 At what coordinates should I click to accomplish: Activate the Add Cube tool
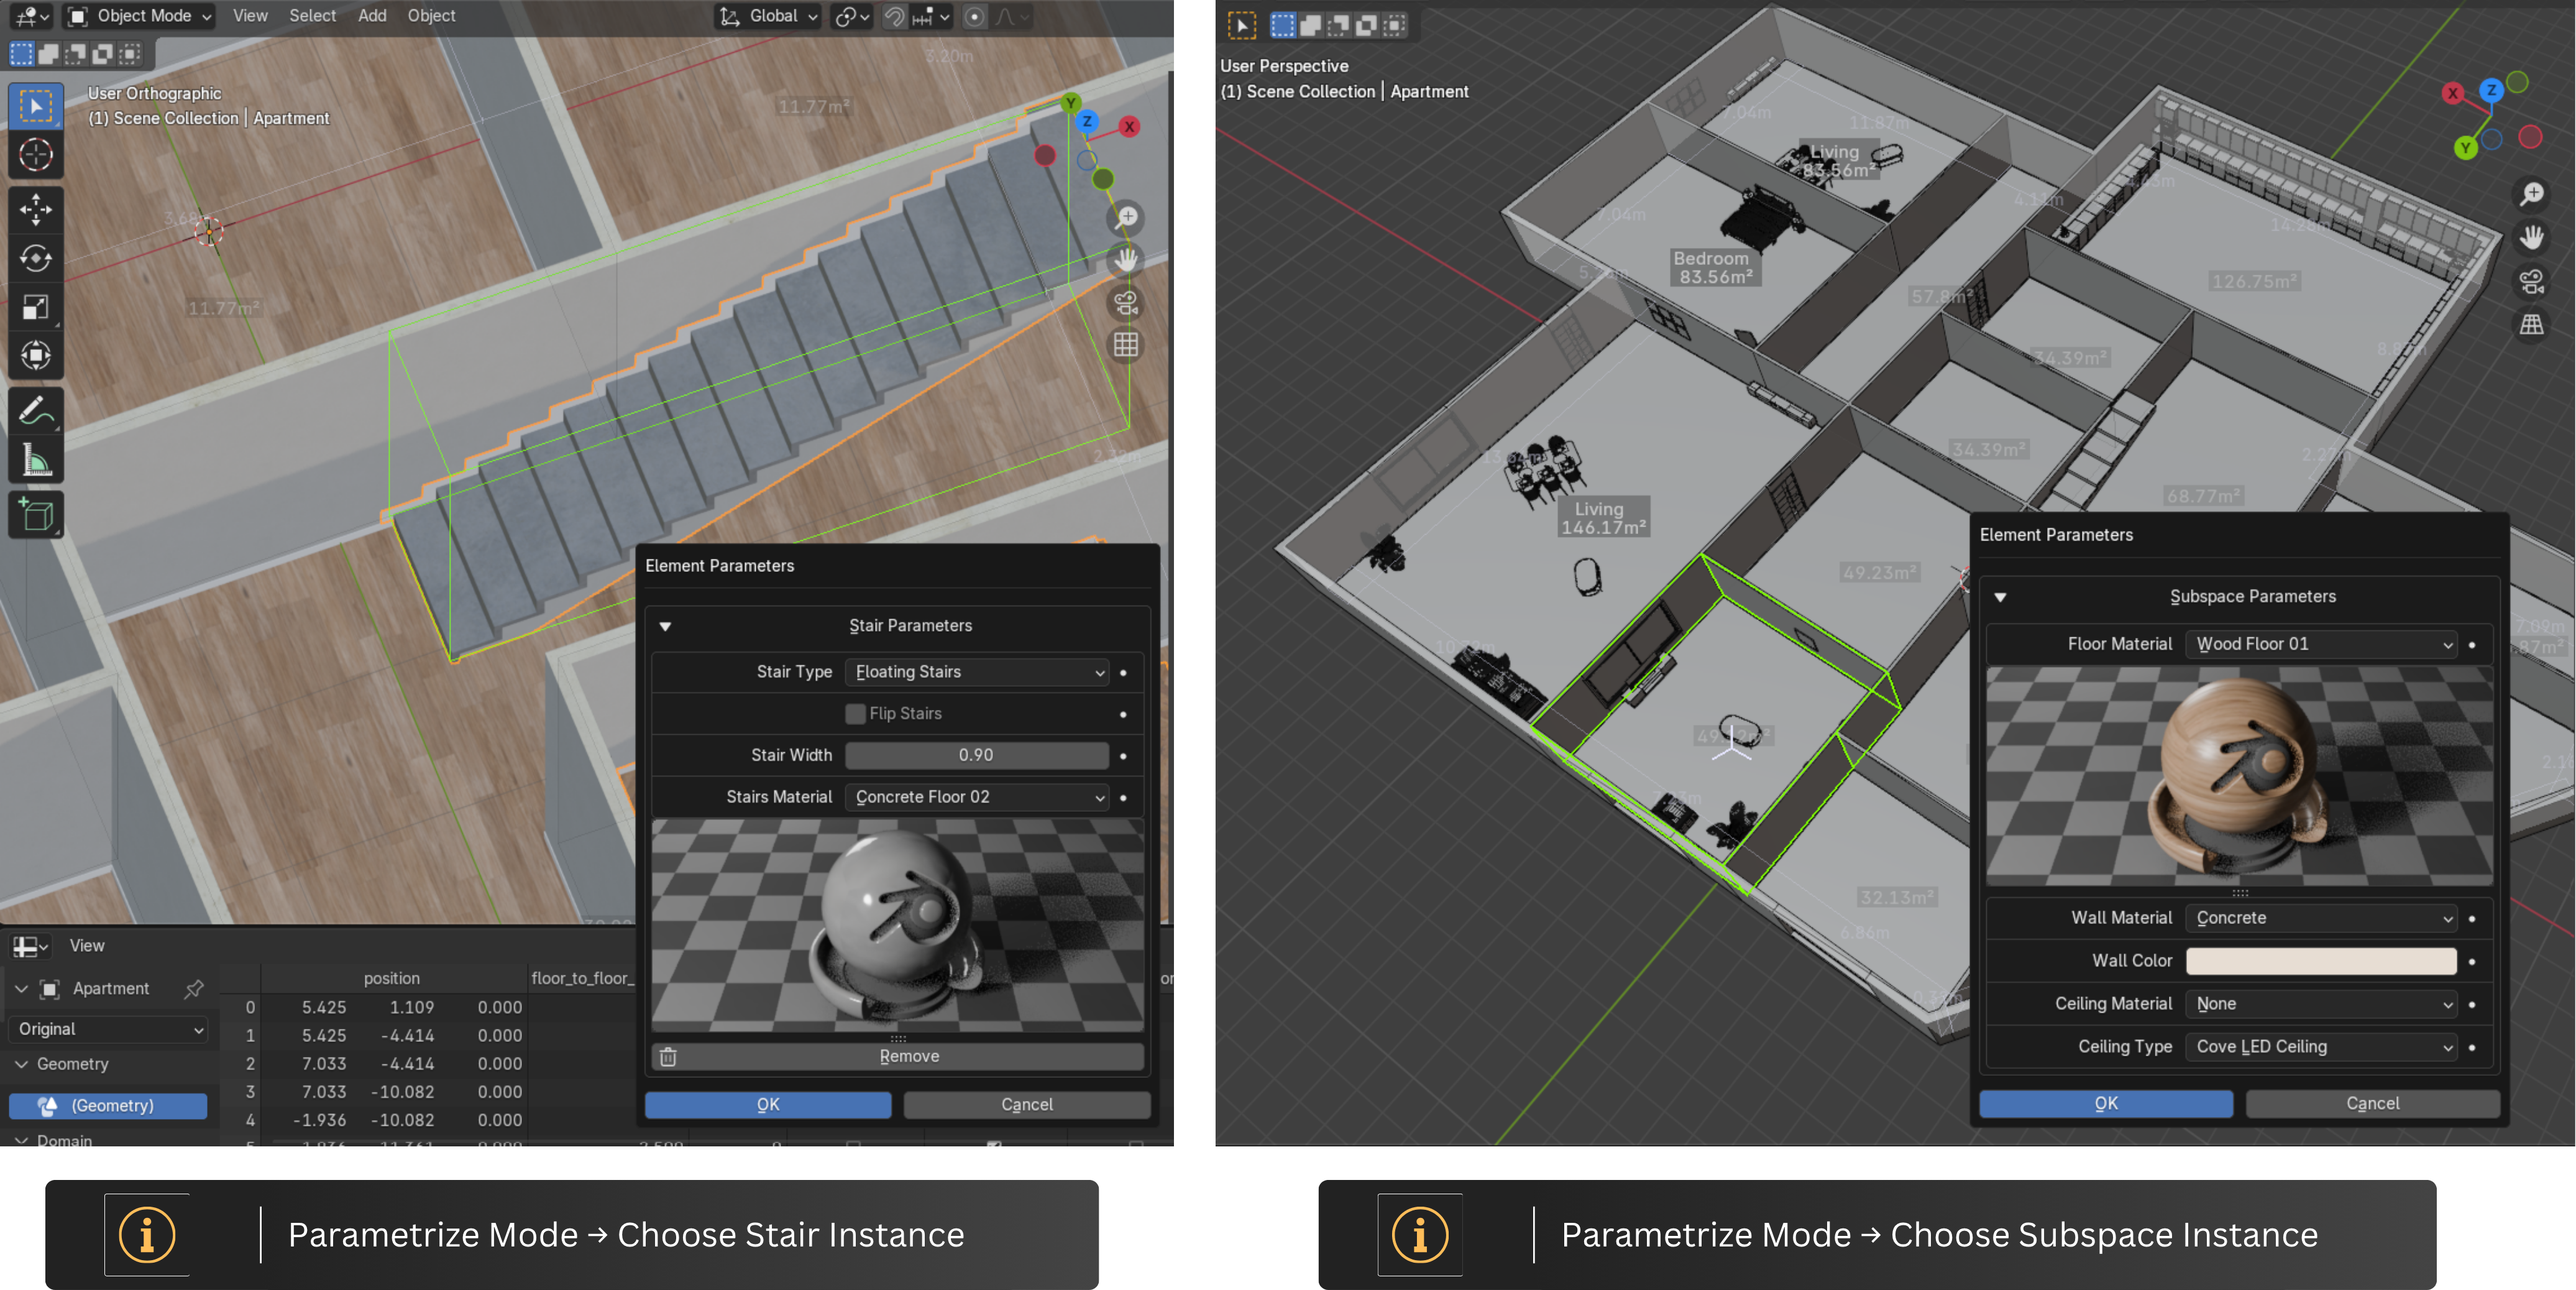36,515
